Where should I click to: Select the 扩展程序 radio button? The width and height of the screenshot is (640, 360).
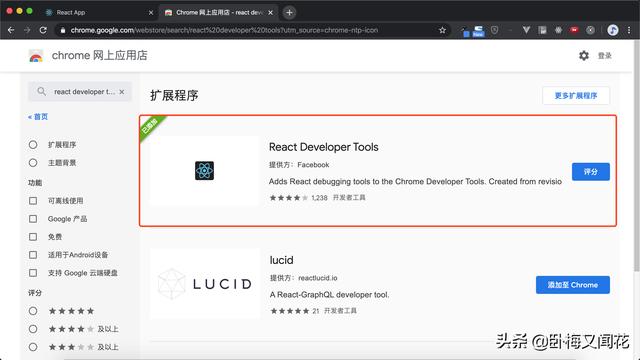[33, 144]
